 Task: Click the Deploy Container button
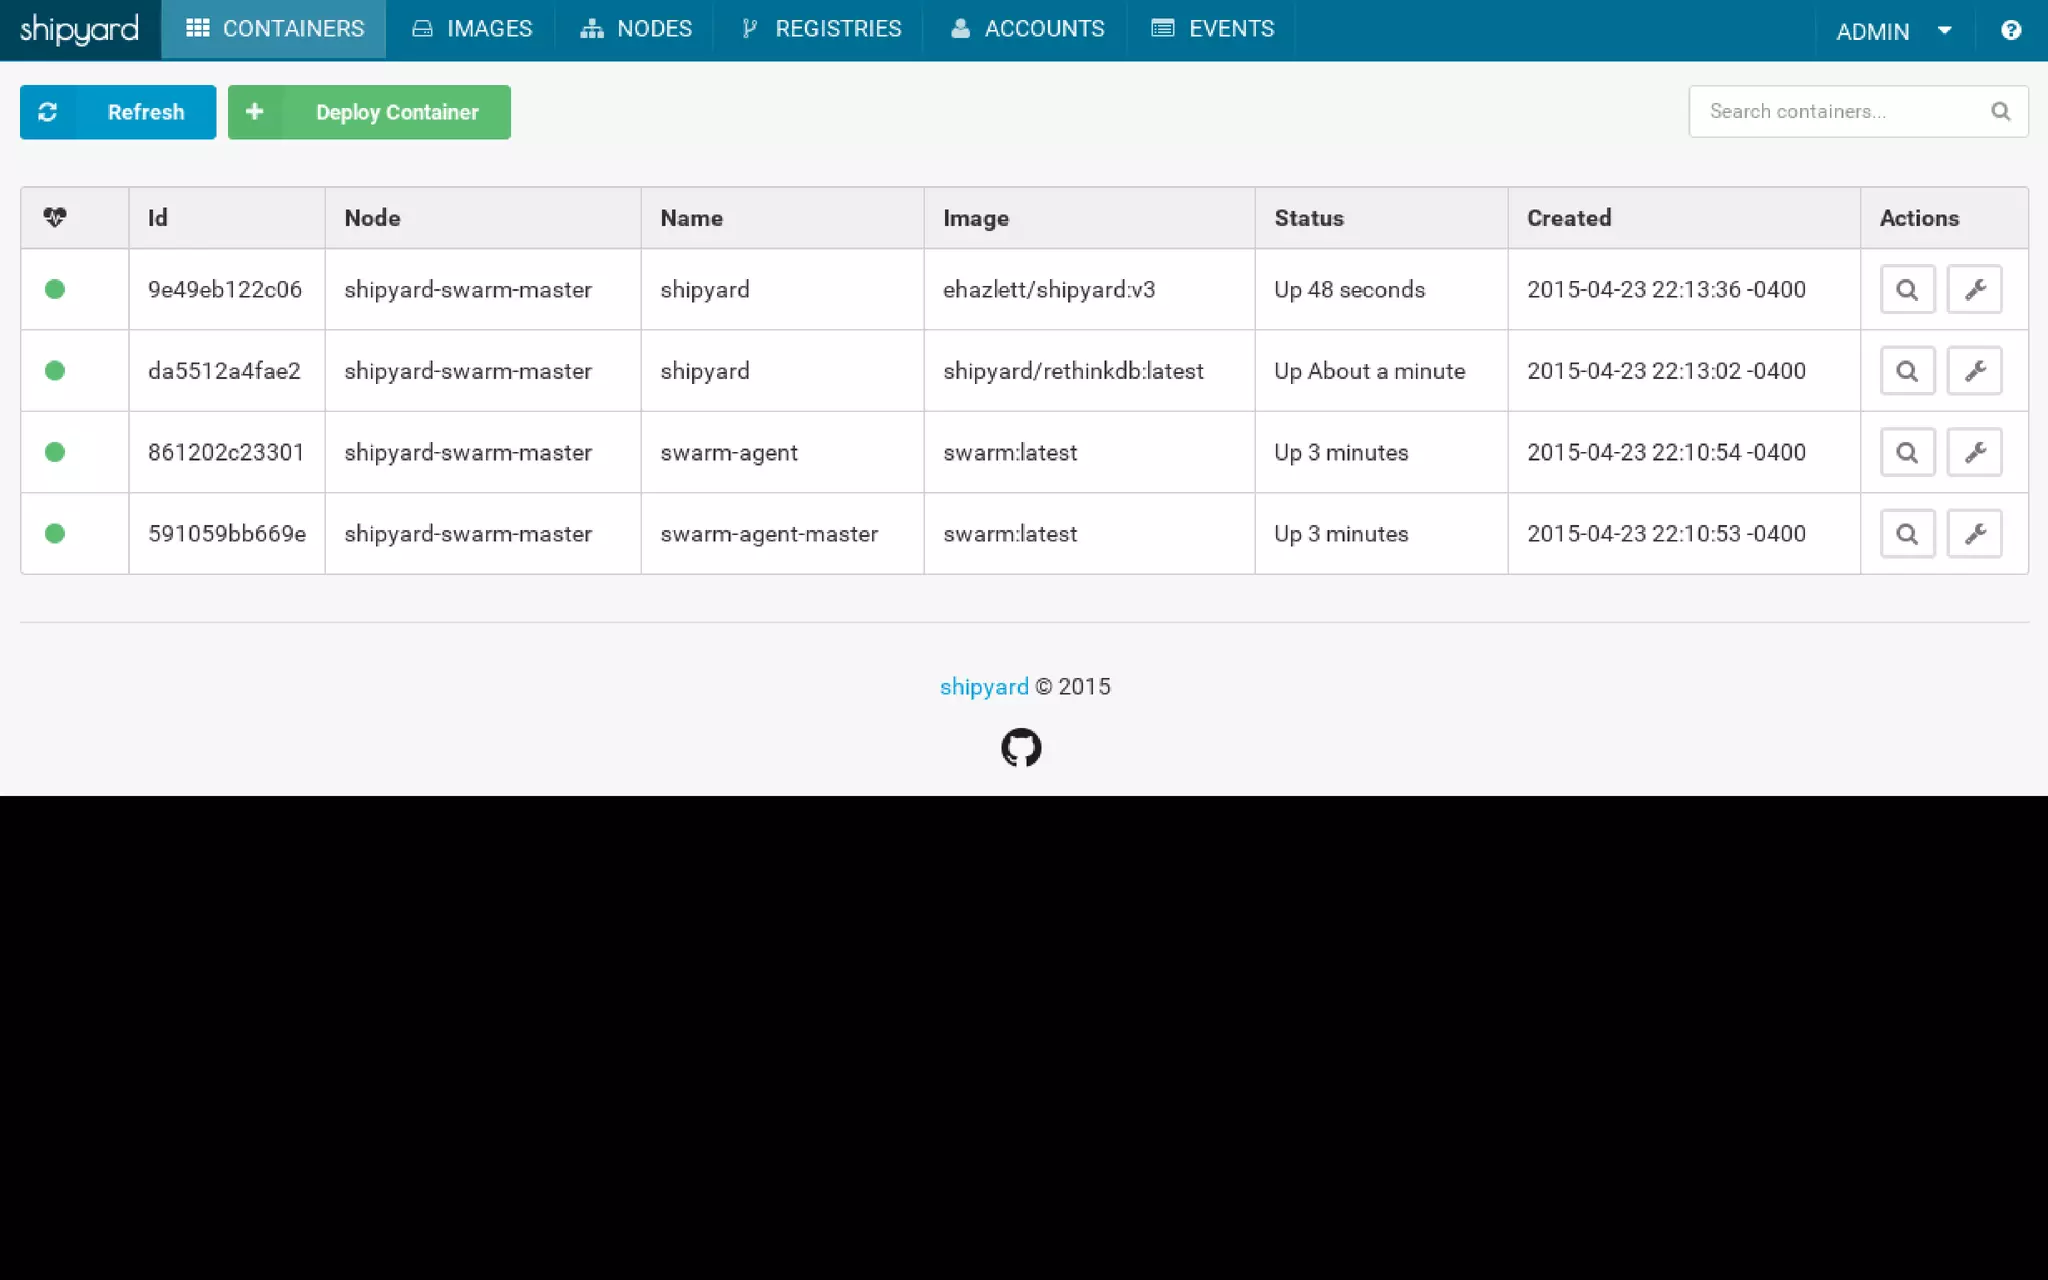(x=369, y=112)
